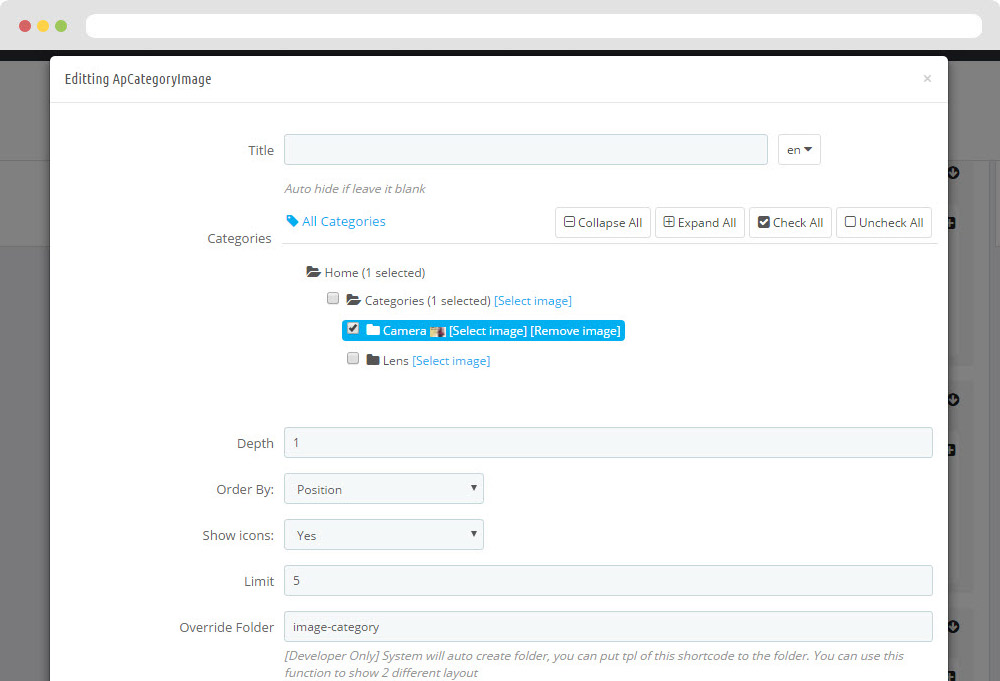Image resolution: width=1000 pixels, height=681 pixels.
Task: Open the Order By dropdown
Action: 384,488
